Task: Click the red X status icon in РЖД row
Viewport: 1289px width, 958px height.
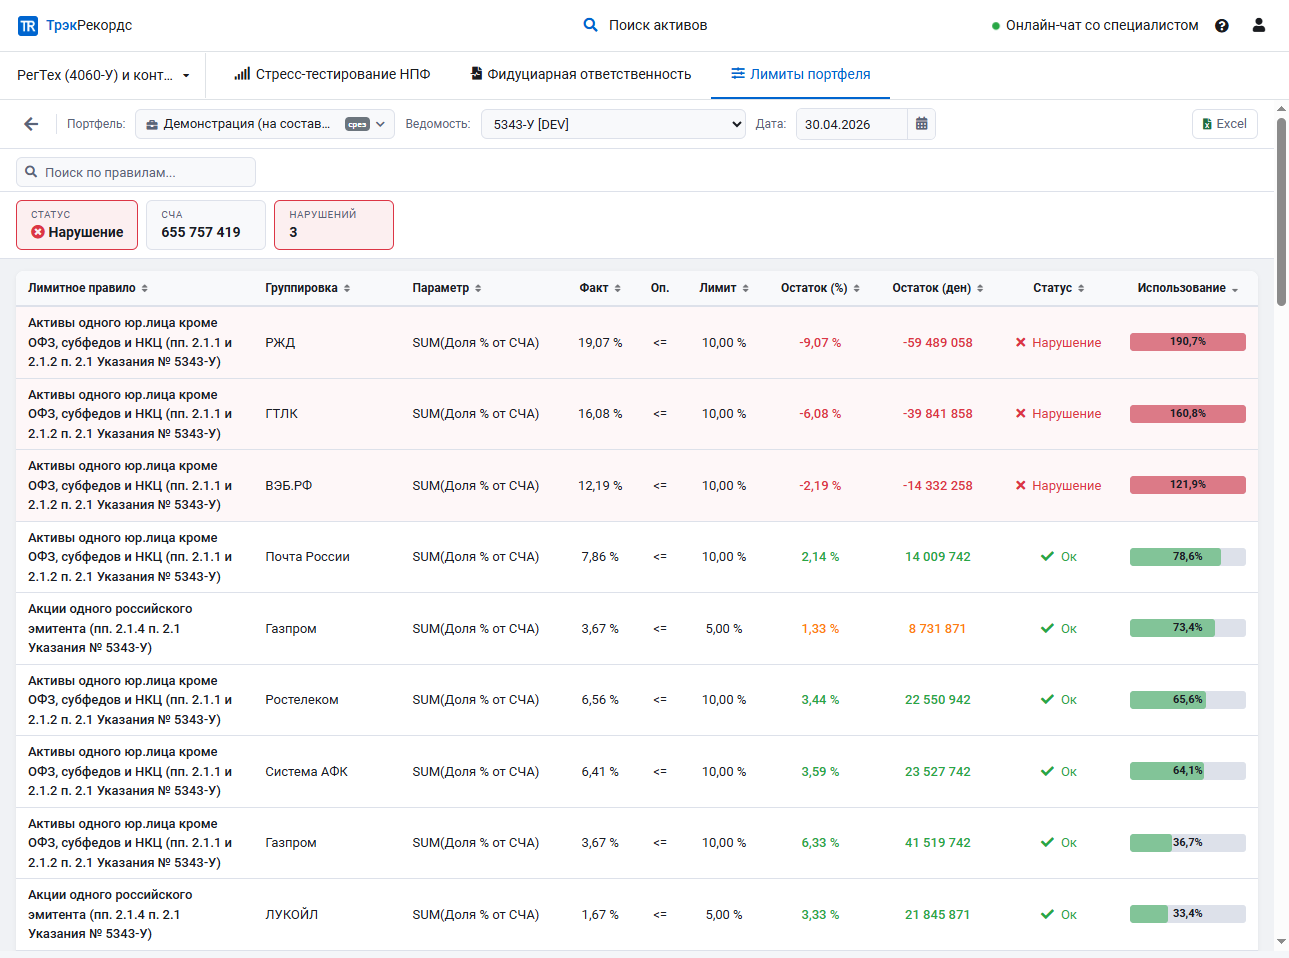Action: 1021,342
